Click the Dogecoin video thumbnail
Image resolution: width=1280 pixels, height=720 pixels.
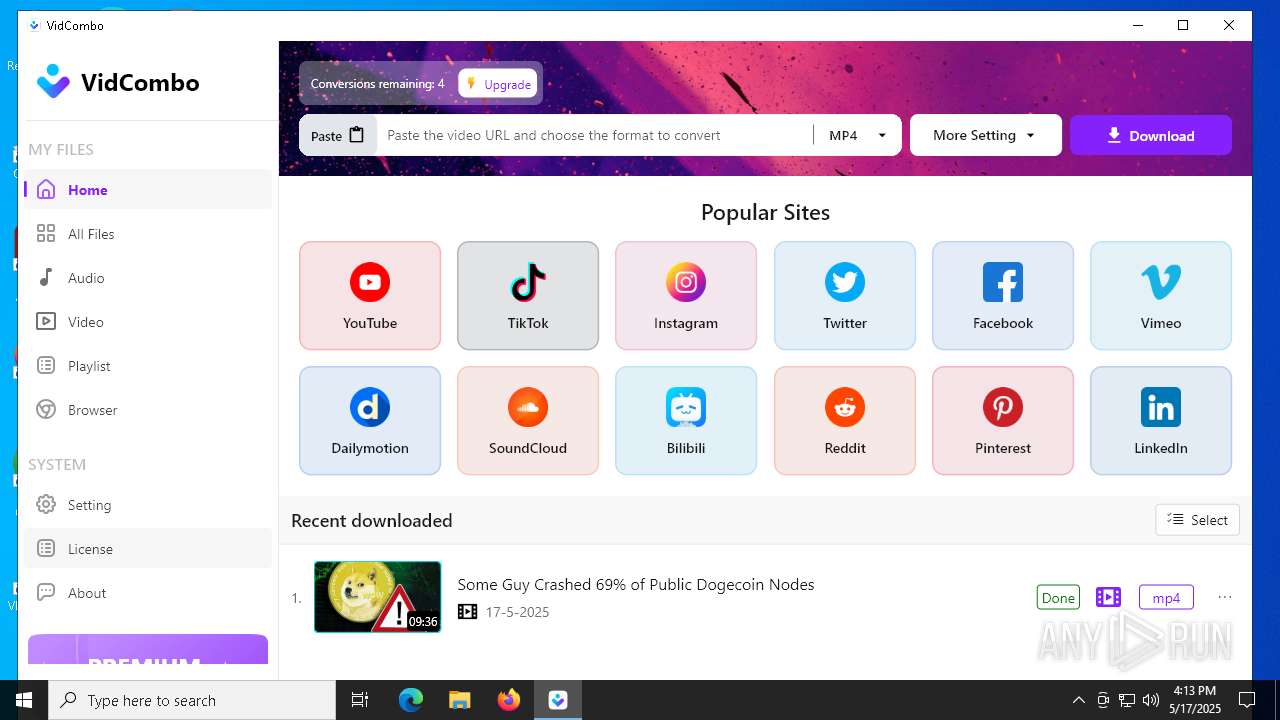(377, 597)
